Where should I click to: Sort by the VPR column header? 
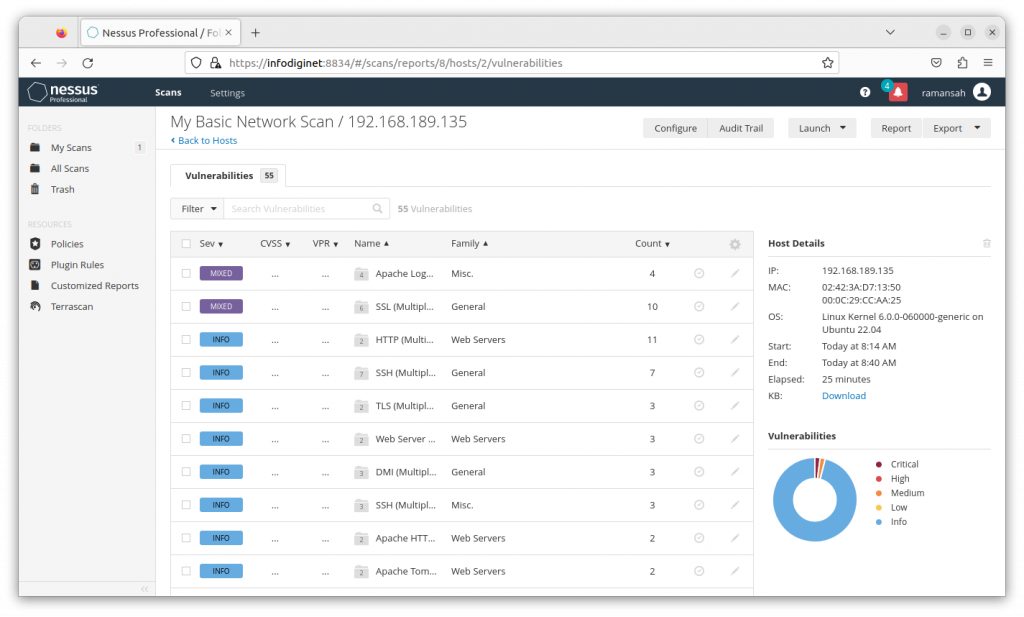tap(325, 244)
